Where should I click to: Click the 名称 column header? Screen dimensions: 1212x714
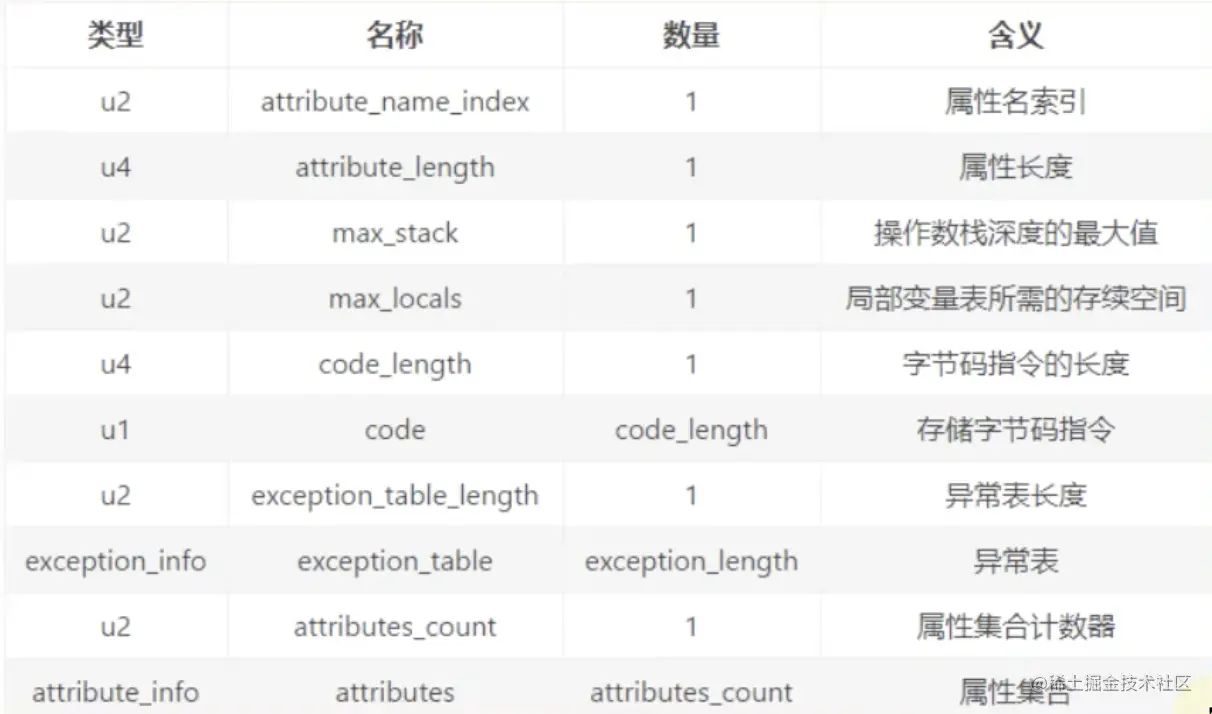[x=395, y=36]
